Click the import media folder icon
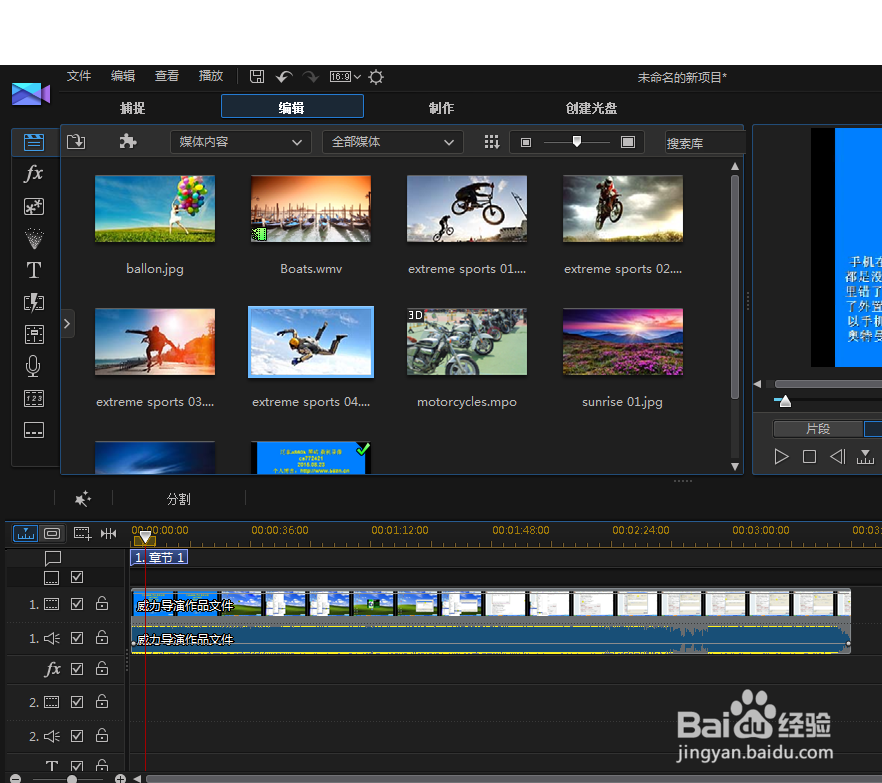Viewport: 882px width, 783px height. coord(76,142)
